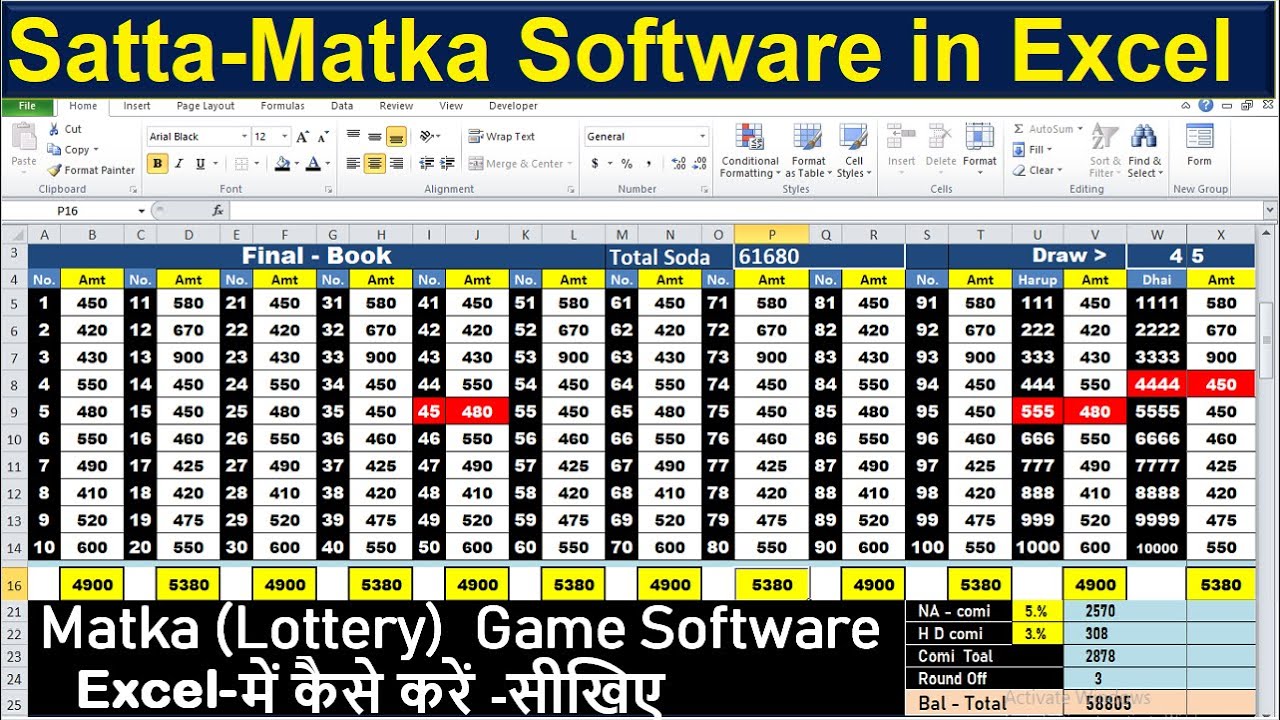This screenshot has width=1280, height=720.
Task: Open the Font dialog launcher
Action: [328, 189]
